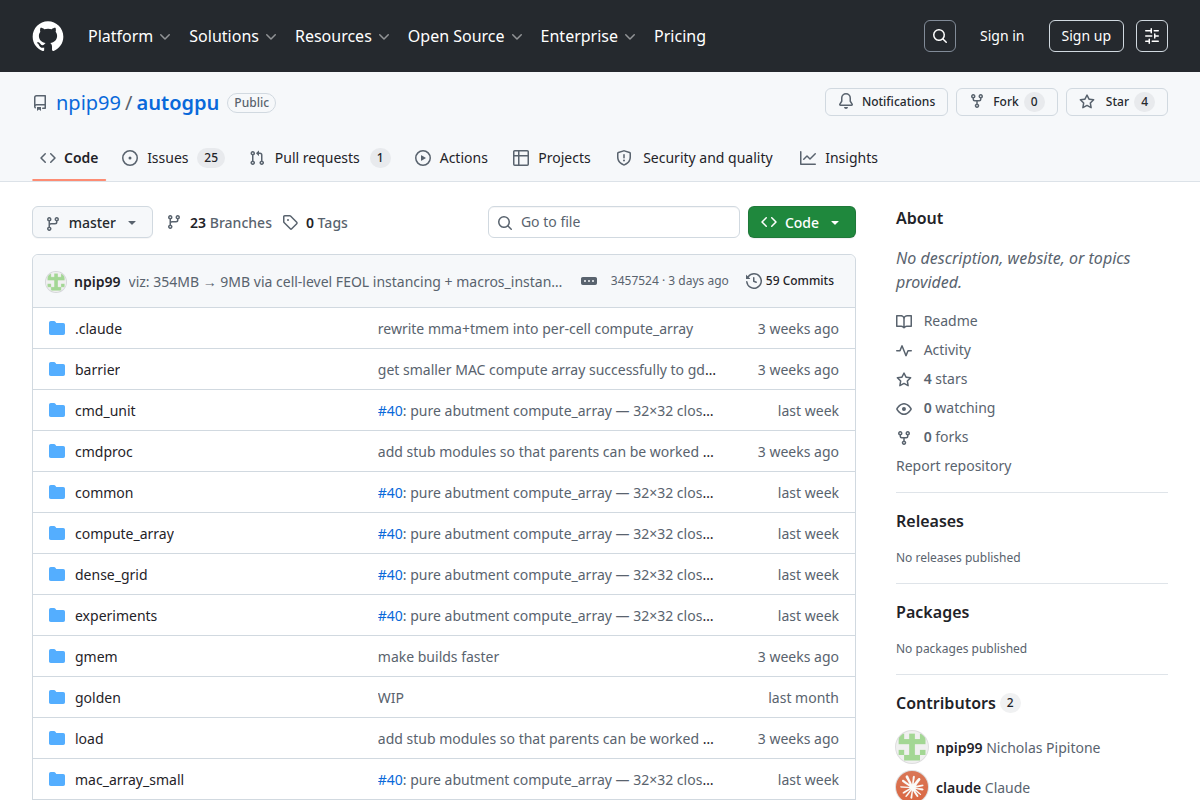Expand the Resources menu

tap(342, 36)
